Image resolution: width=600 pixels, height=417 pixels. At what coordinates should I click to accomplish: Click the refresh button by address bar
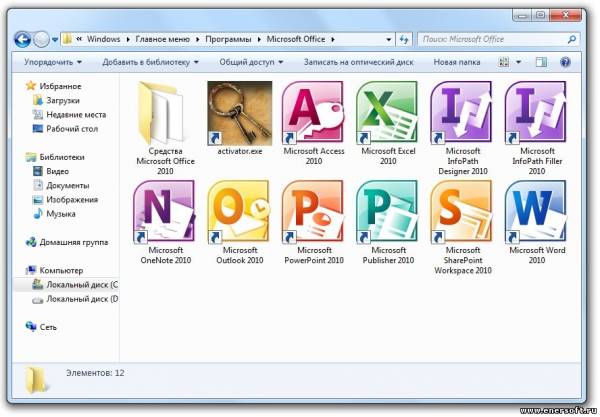[x=404, y=39]
